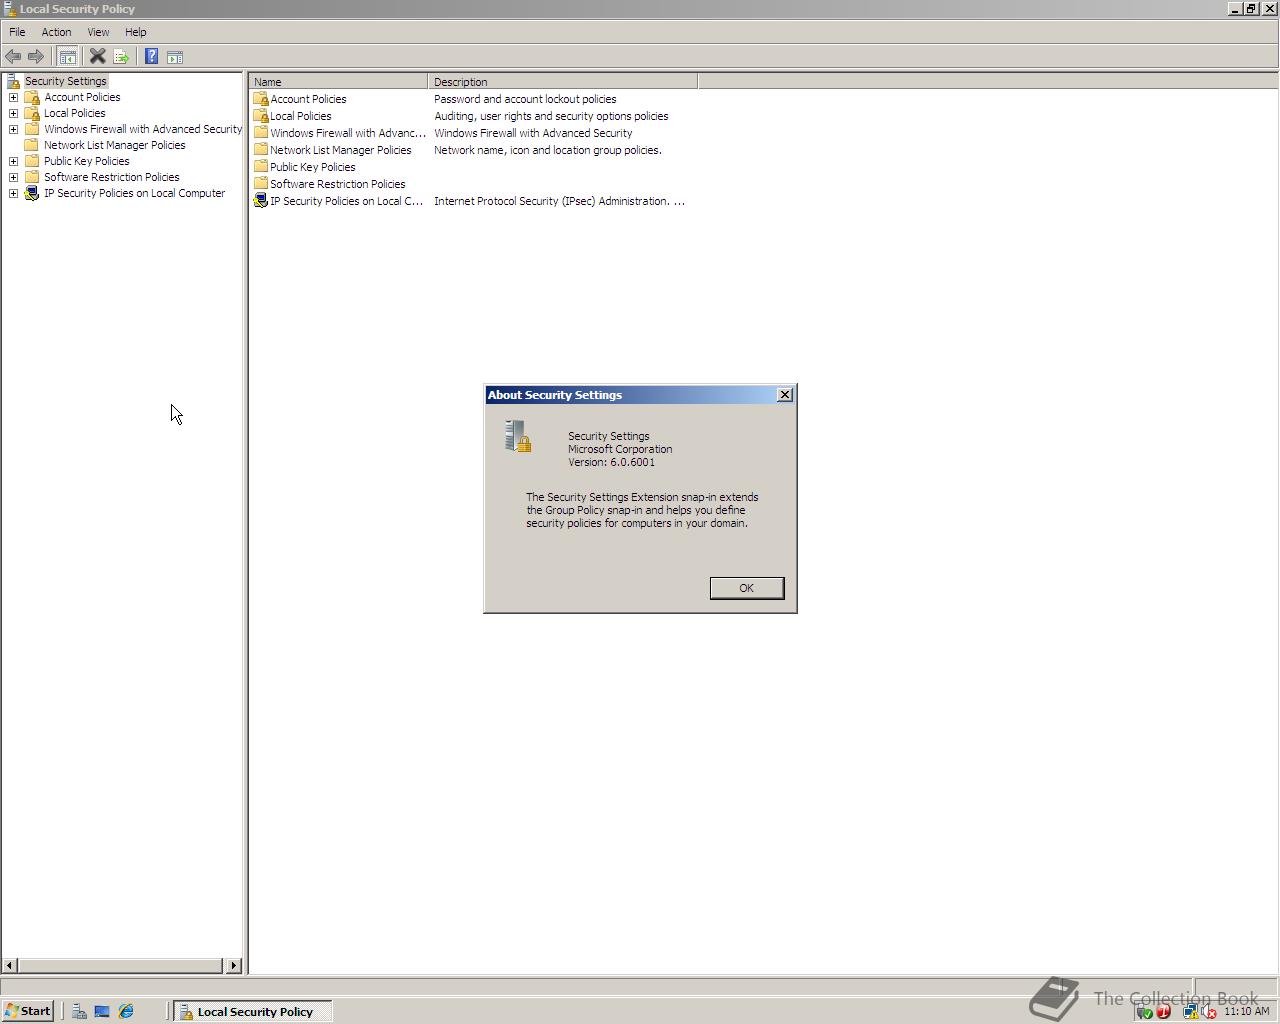
Task: Open Server Manager from Quick Launch
Action: click(79, 1011)
